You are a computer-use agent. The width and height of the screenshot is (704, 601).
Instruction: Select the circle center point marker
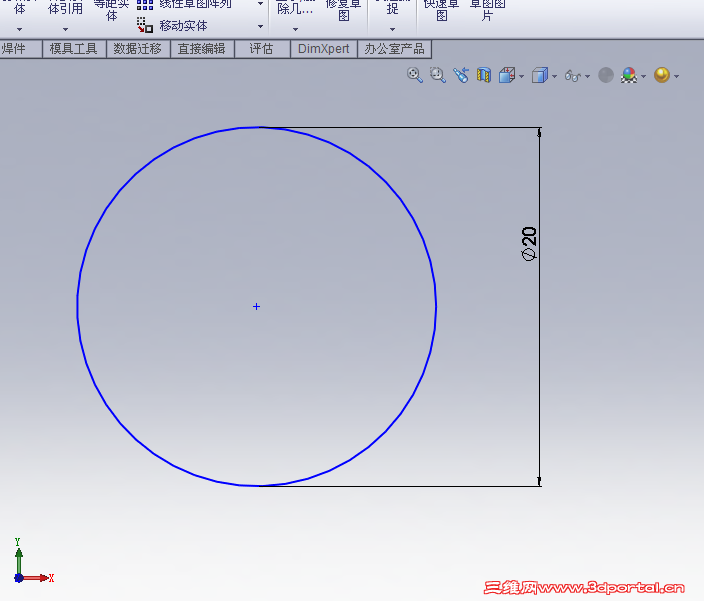tap(256, 307)
